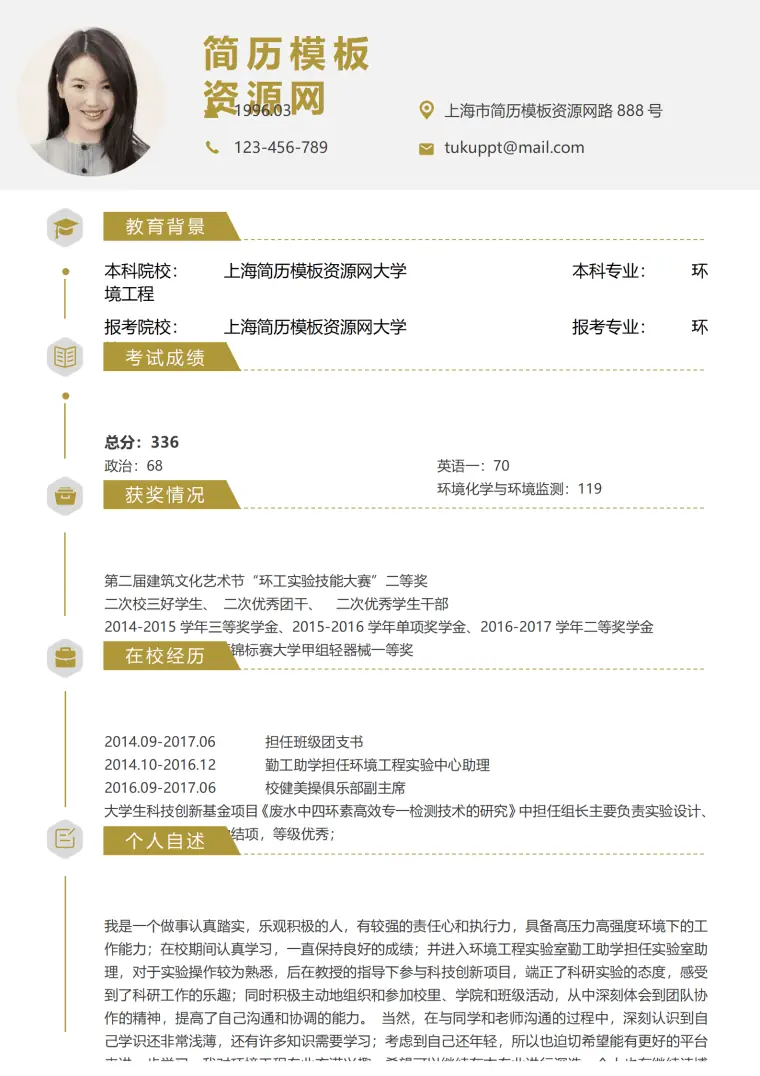The height and width of the screenshot is (1076, 760).
Task: Click the 本科专业 label
Action: pos(609,271)
